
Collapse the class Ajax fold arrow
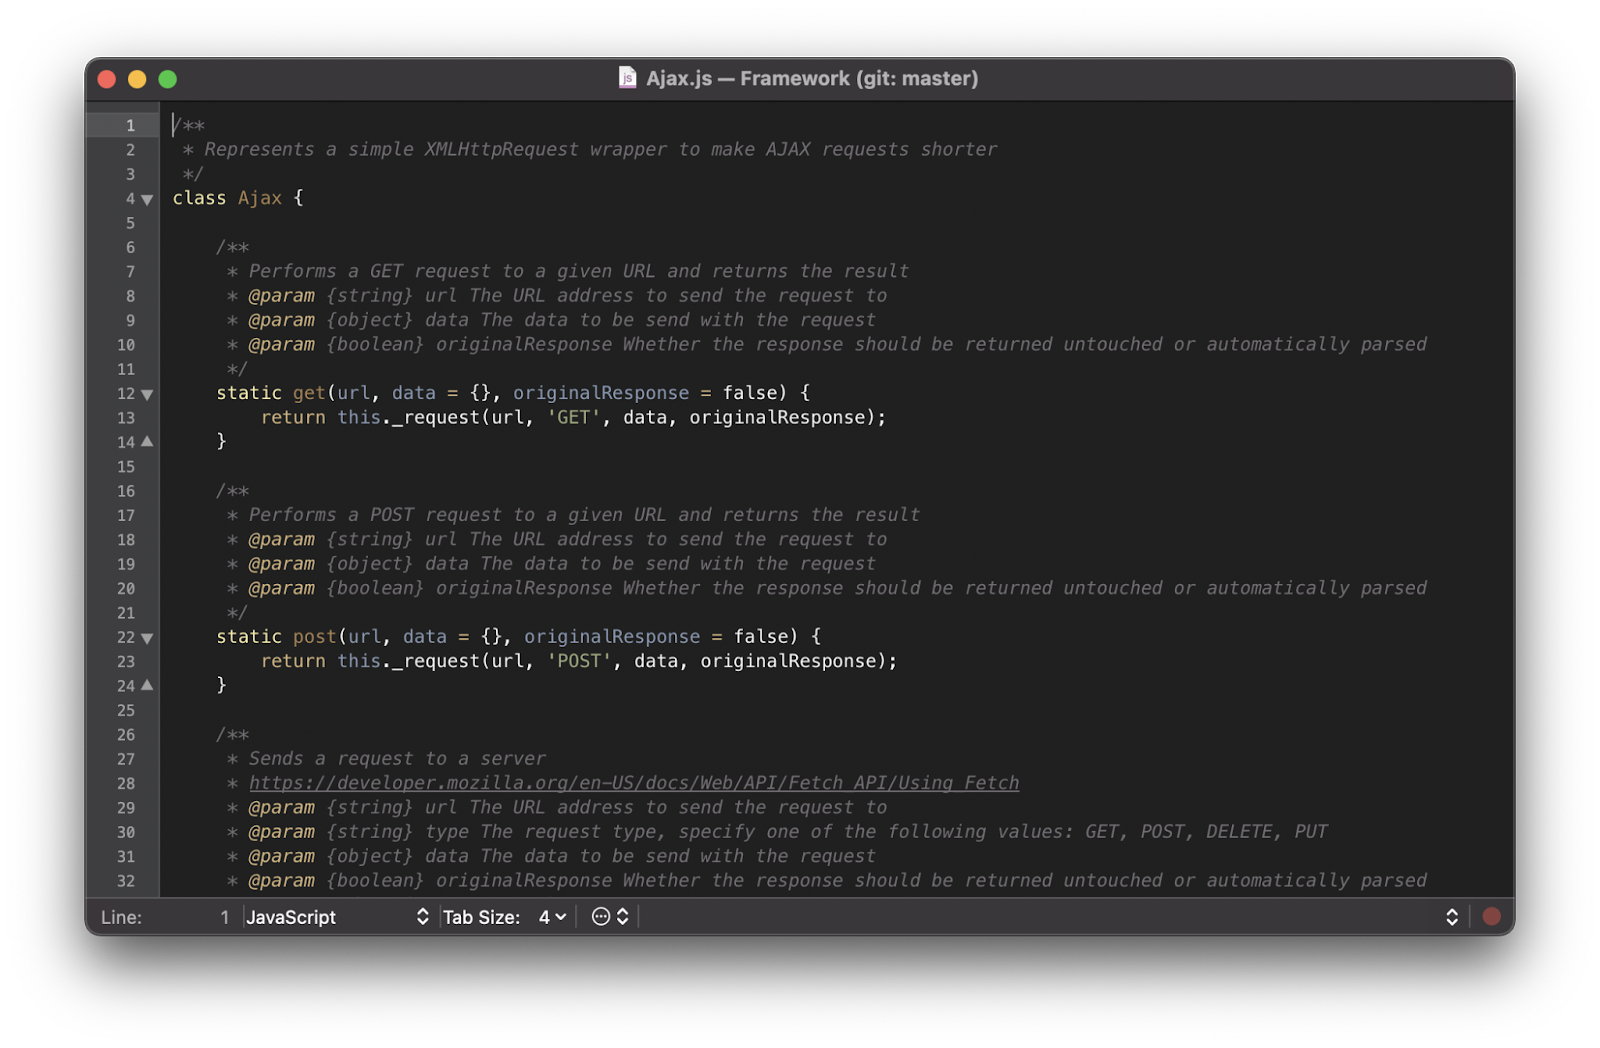(x=147, y=199)
